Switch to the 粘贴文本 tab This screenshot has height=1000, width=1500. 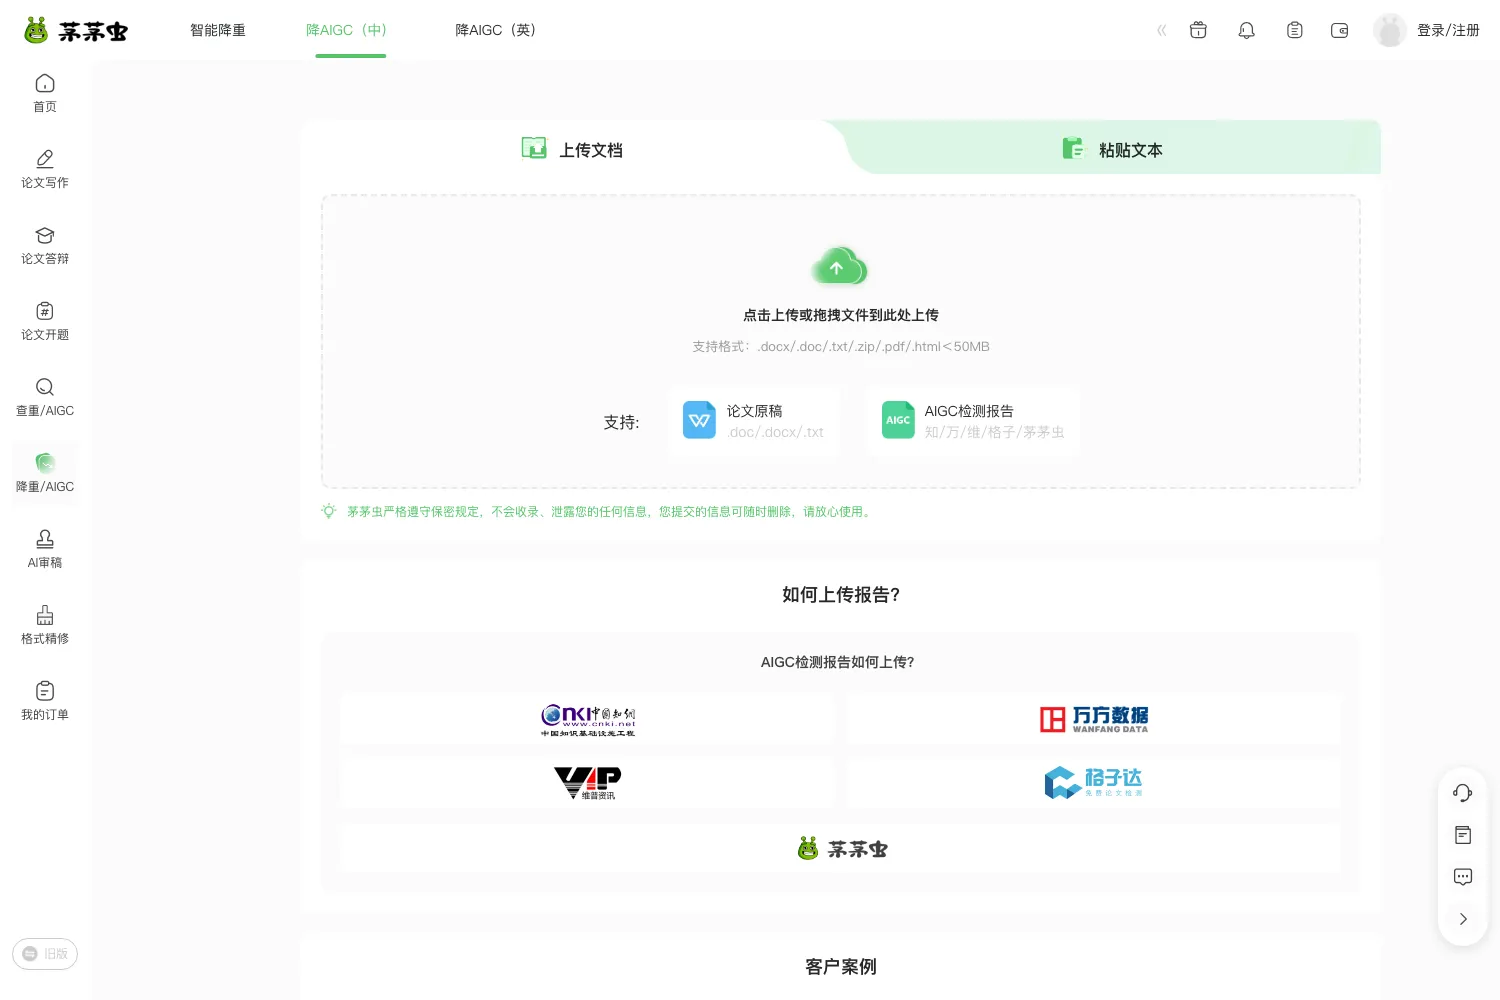(x=1112, y=149)
